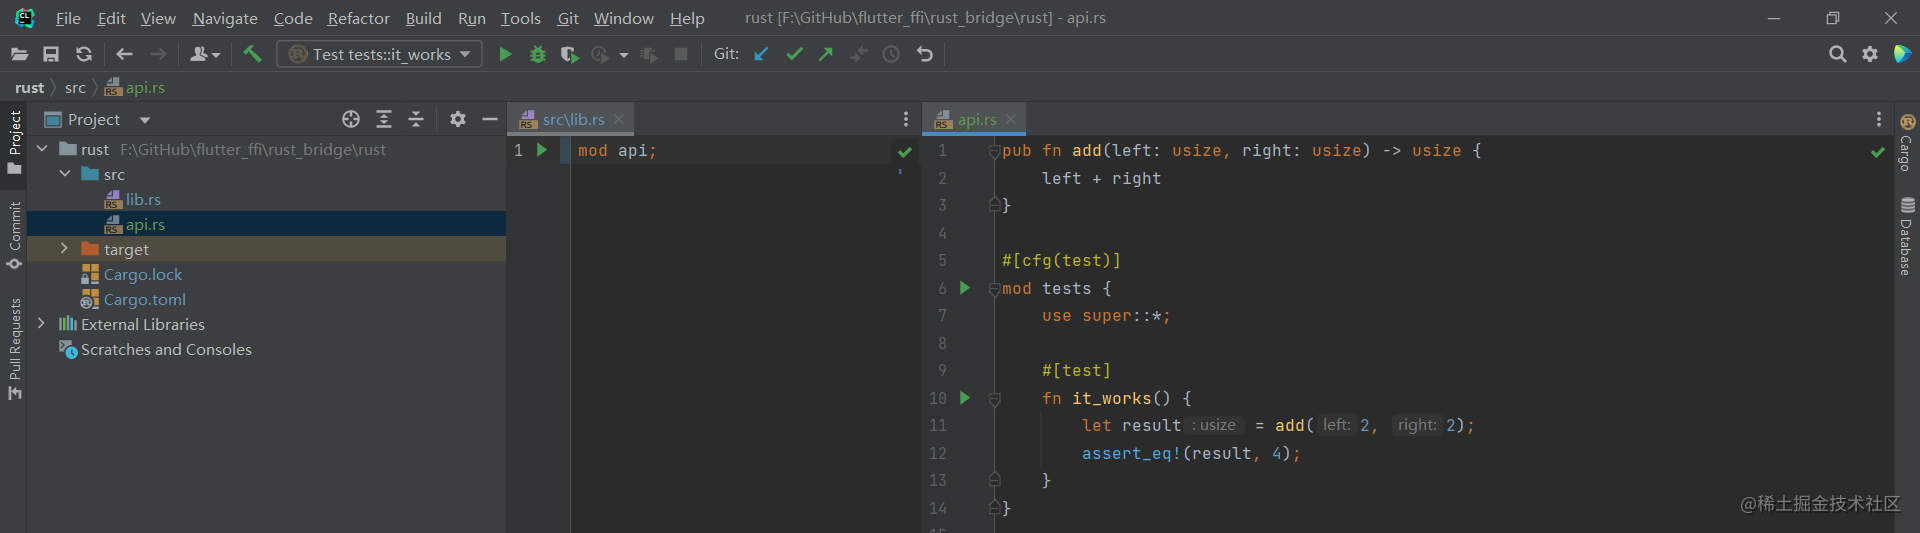Start debugging with the bug icon
Image resolution: width=1920 pixels, height=533 pixels.
[x=538, y=54]
